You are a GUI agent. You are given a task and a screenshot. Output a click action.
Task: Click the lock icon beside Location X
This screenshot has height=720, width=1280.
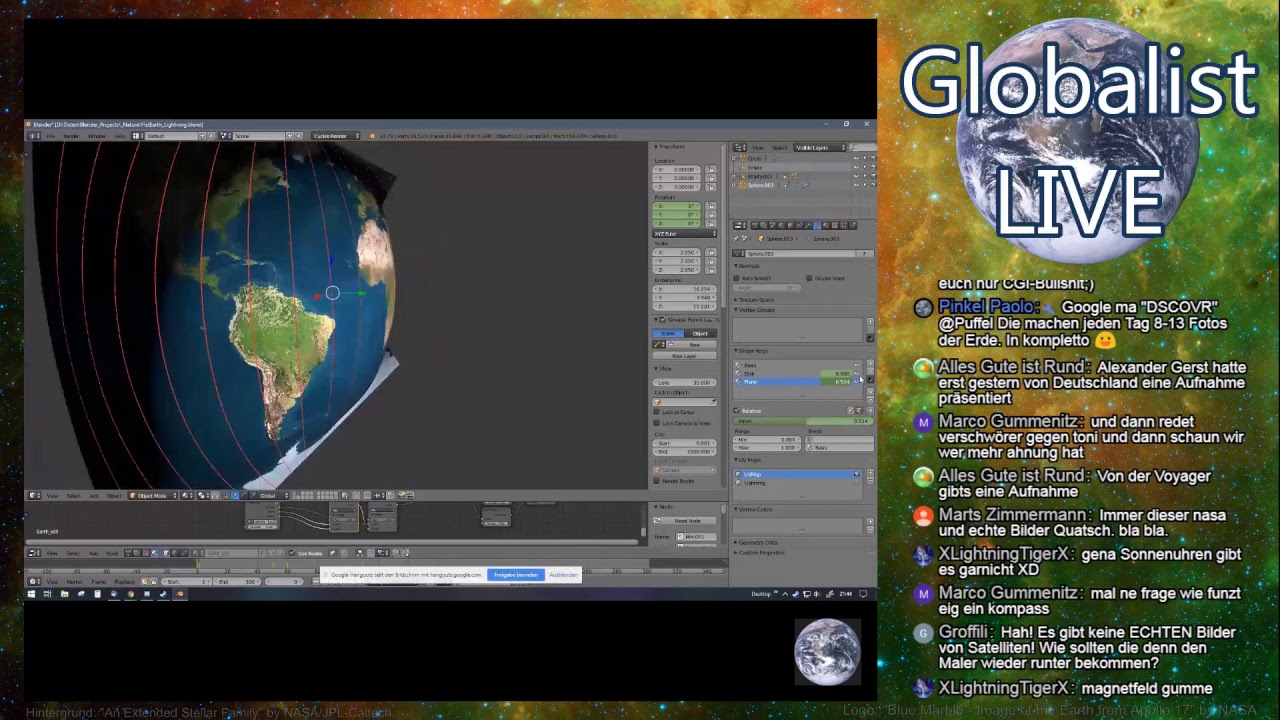pyautogui.click(x=711, y=169)
